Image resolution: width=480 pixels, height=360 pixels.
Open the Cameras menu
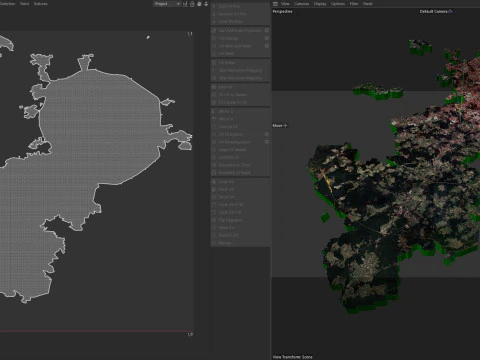click(x=301, y=4)
